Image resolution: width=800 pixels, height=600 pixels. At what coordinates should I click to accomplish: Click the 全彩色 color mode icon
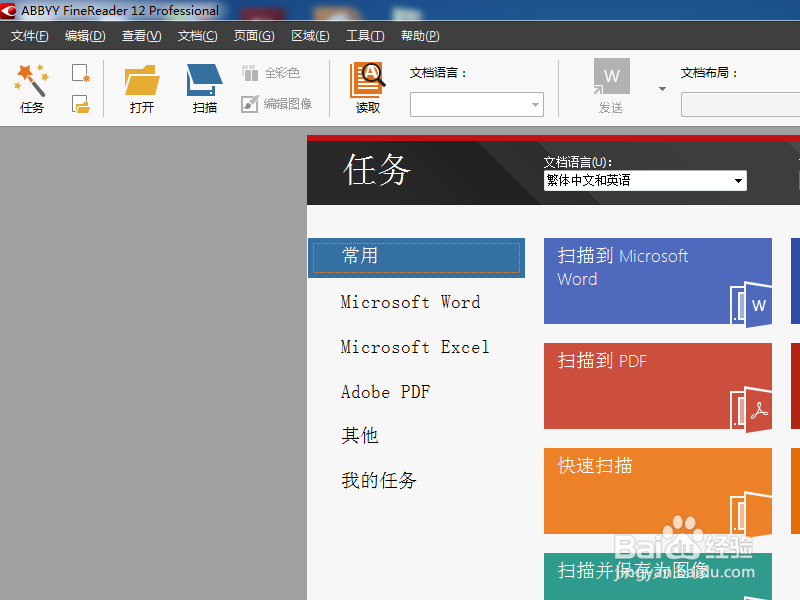(250, 73)
